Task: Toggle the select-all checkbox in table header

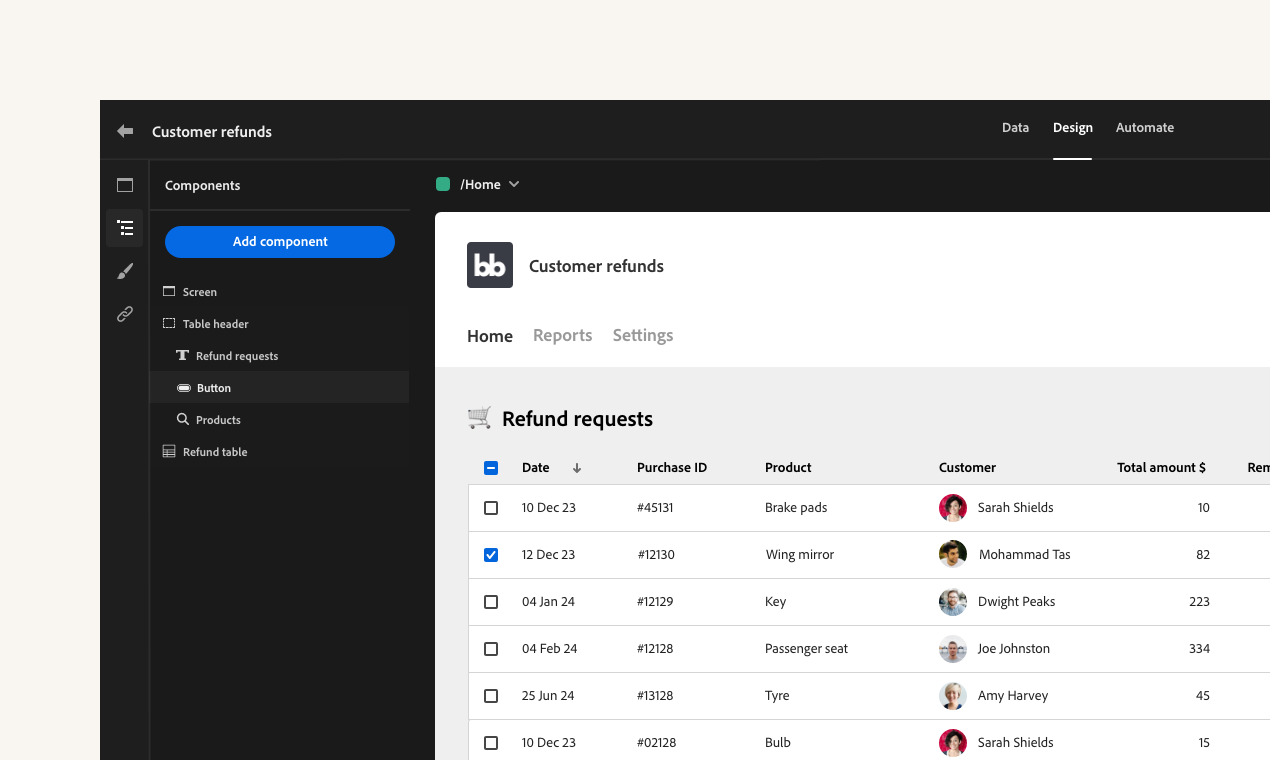Action: coord(491,468)
